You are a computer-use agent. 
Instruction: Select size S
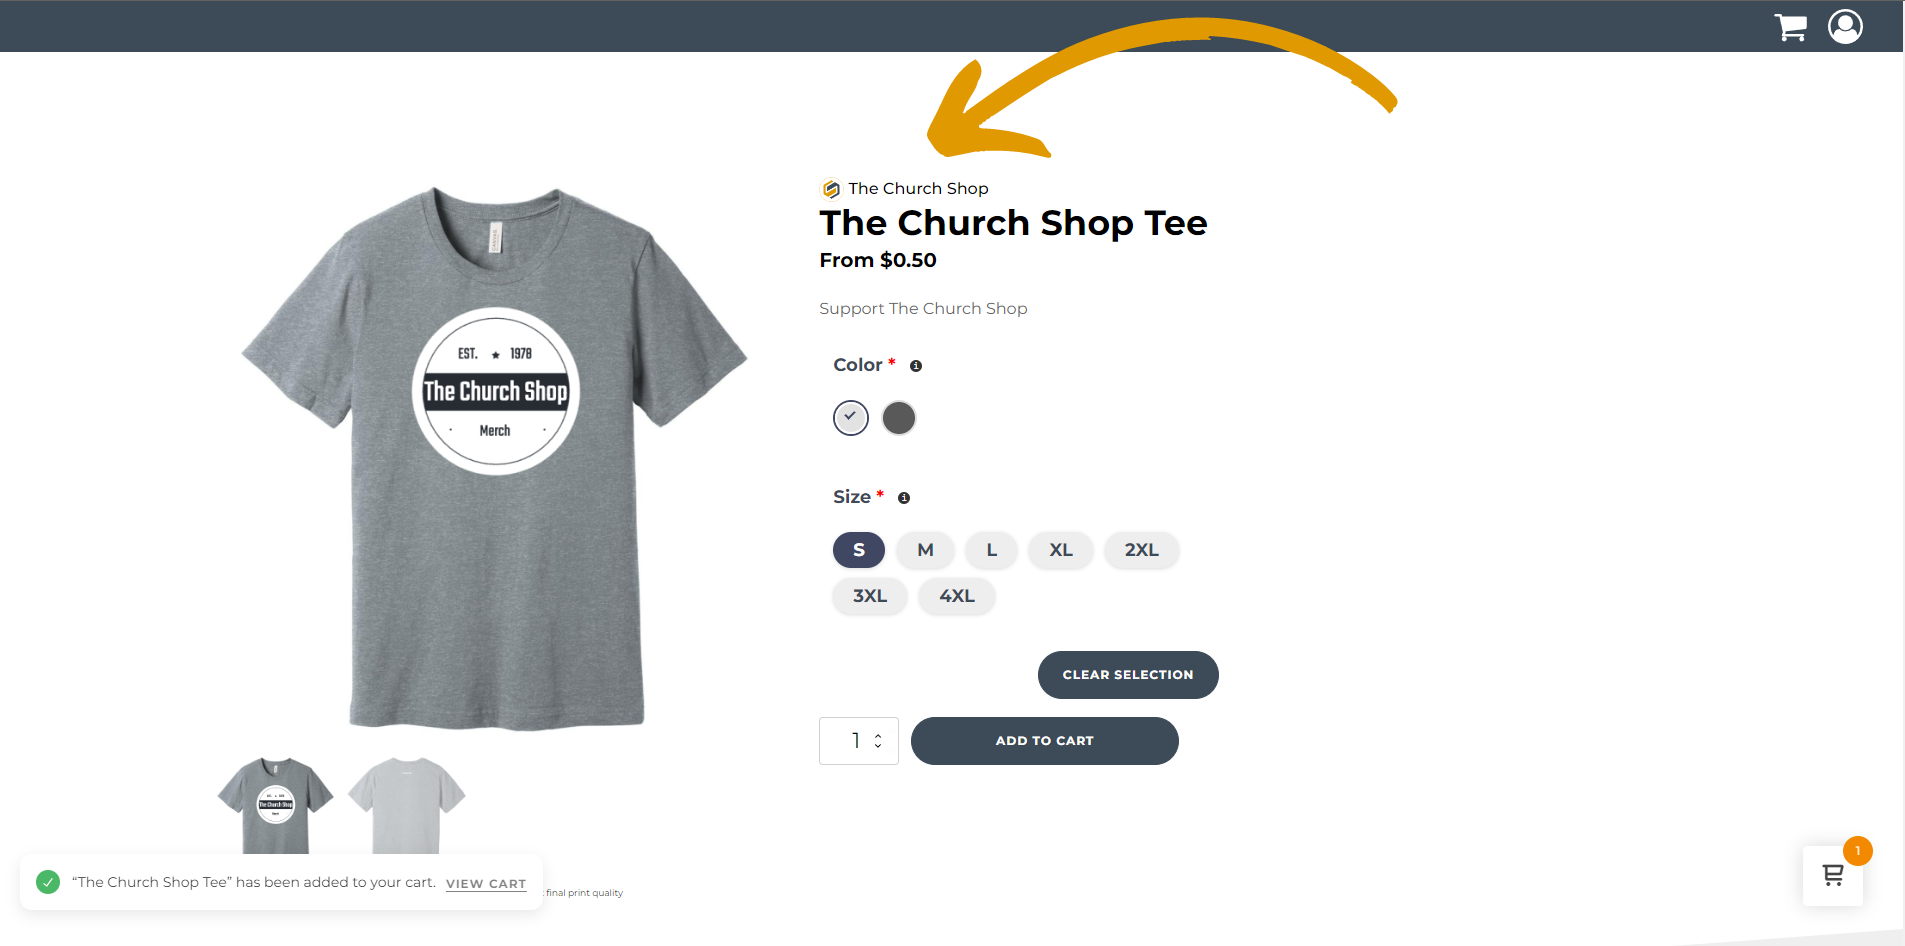(859, 550)
